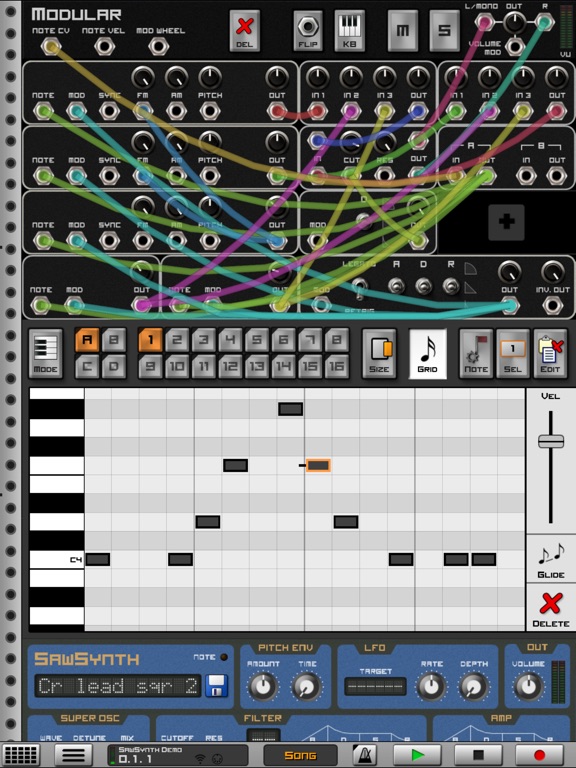Screen dimensions: 576x768
Task: Toggle mute with the M button
Action: click(x=403, y=31)
